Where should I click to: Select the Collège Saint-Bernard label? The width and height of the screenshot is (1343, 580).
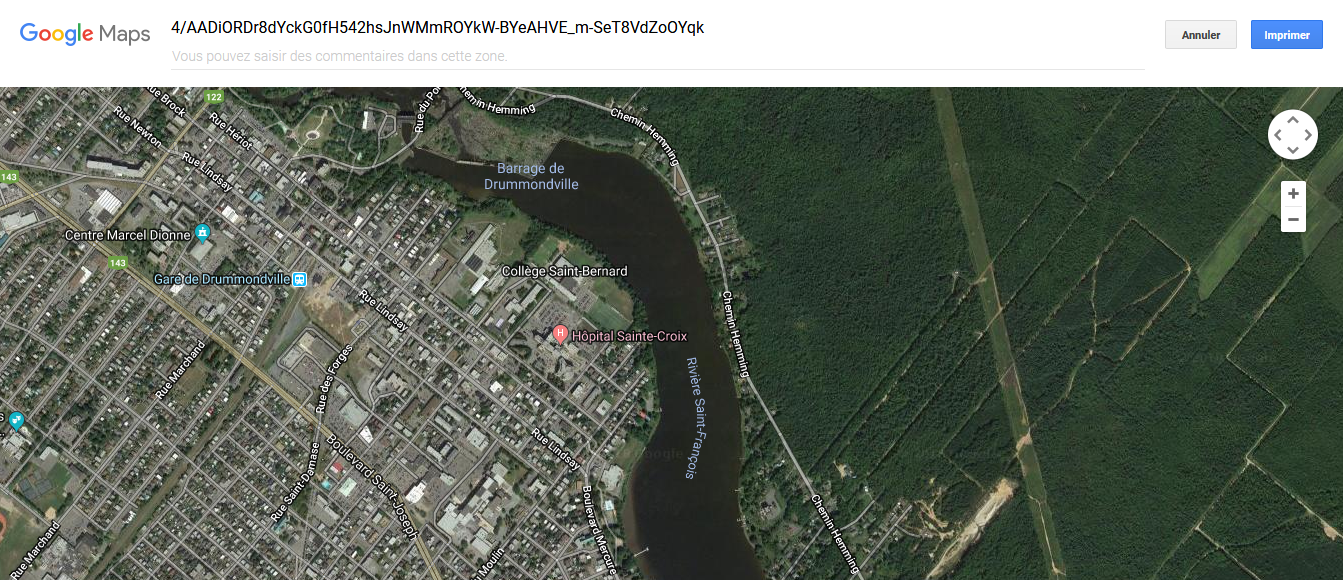tap(565, 271)
